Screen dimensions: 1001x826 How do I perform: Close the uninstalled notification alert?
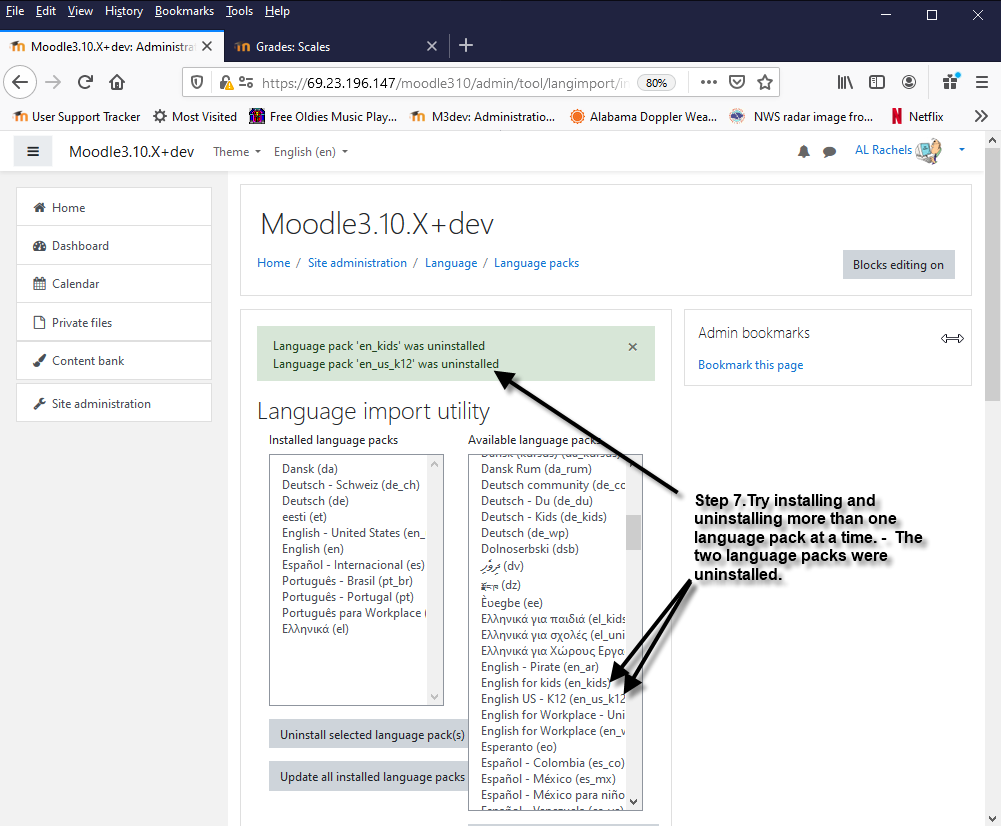pos(633,347)
